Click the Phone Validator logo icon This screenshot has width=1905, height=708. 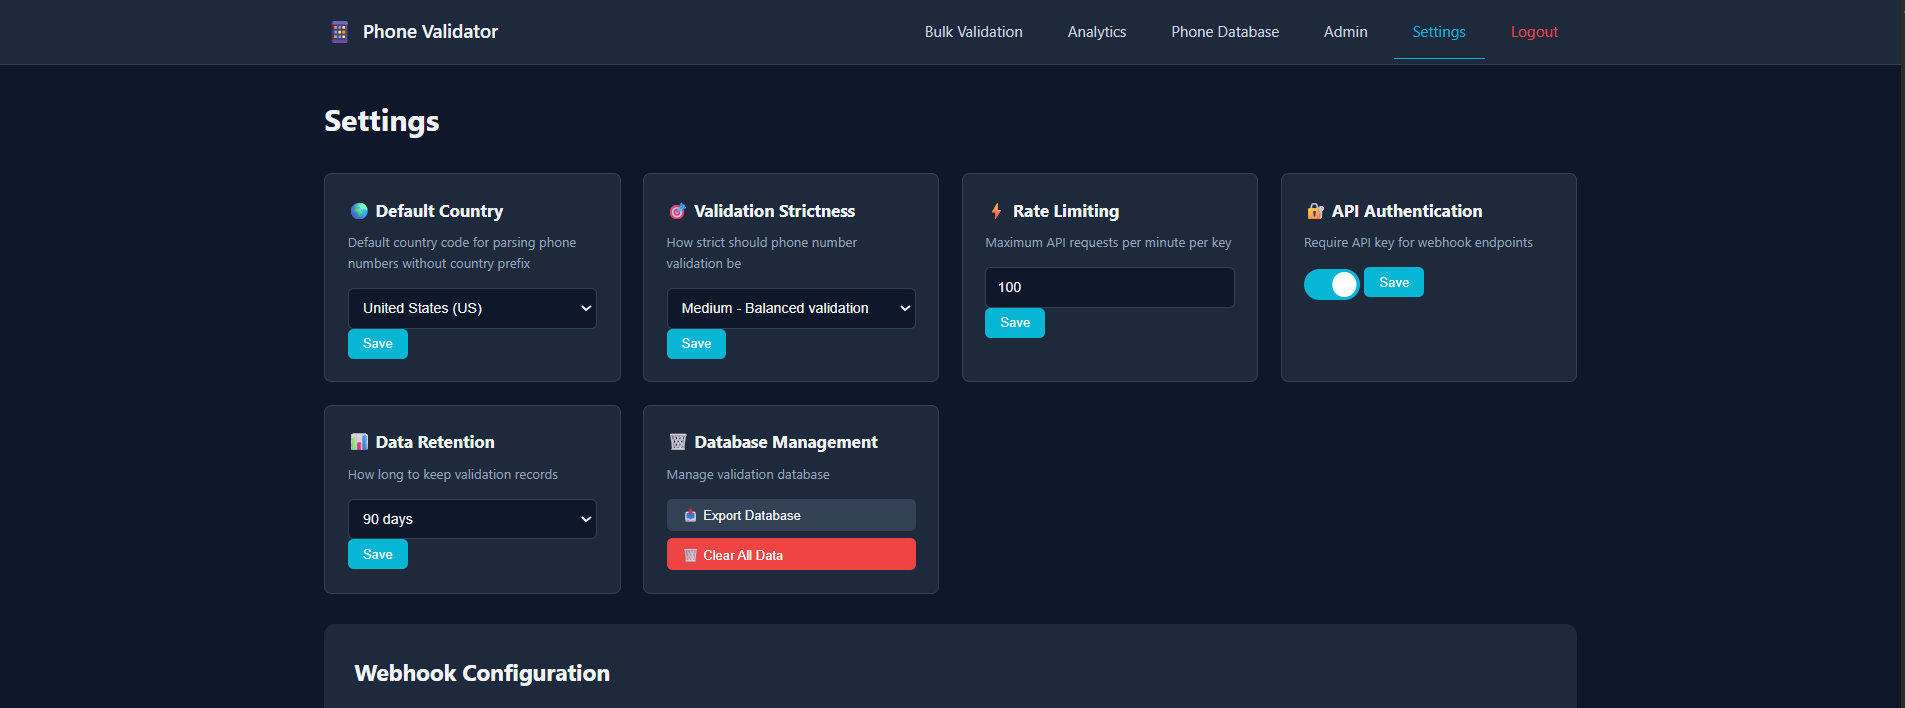click(x=340, y=32)
